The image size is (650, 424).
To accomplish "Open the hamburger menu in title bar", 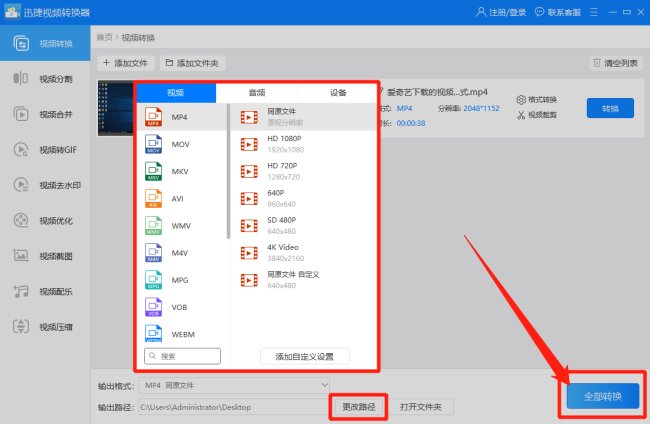I will [x=594, y=12].
